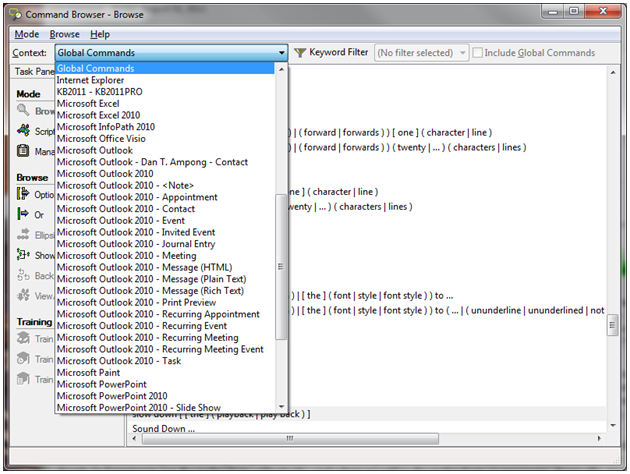The height and width of the screenshot is (474, 630).
Task: Click the Keyword Filter funnel icon
Action: click(x=300, y=53)
